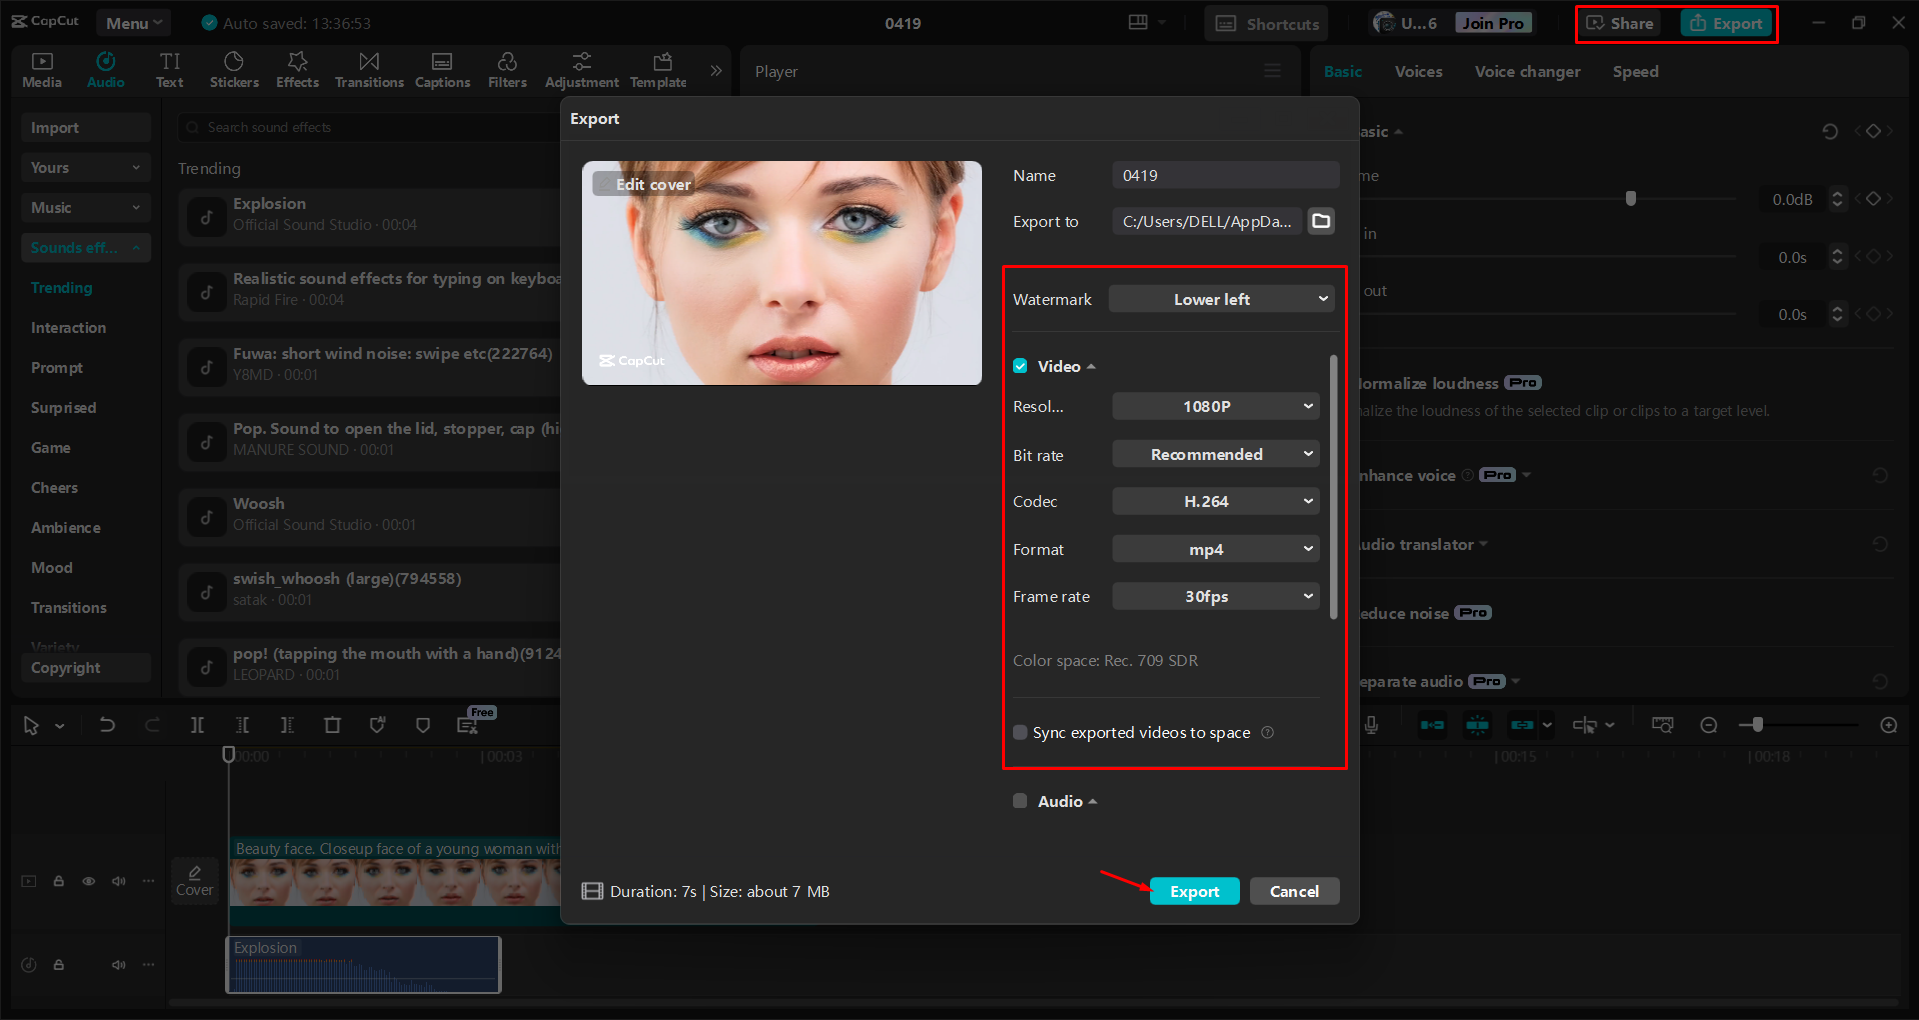The image size is (1919, 1020).
Task: Open the Menu dropdown in the title bar
Action: coord(133,21)
